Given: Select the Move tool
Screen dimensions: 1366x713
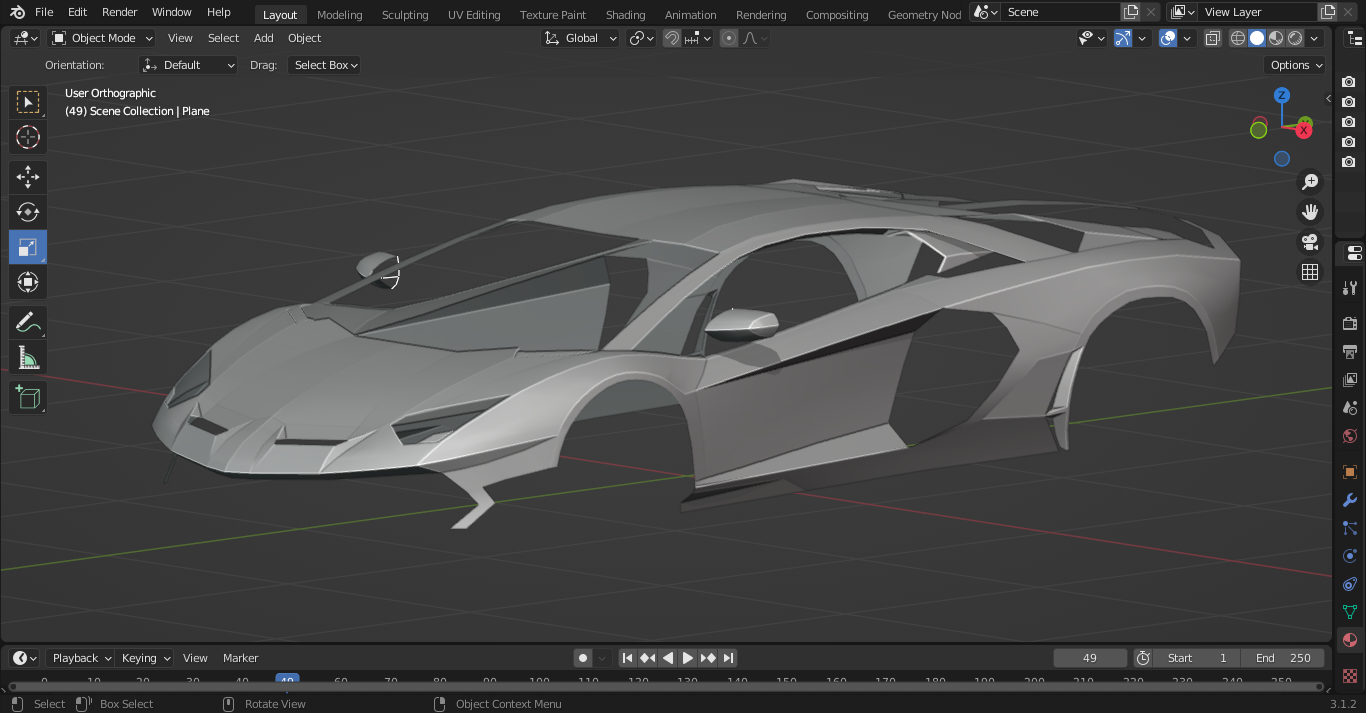Looking at the screenshot, I should (x=28, y=178).
